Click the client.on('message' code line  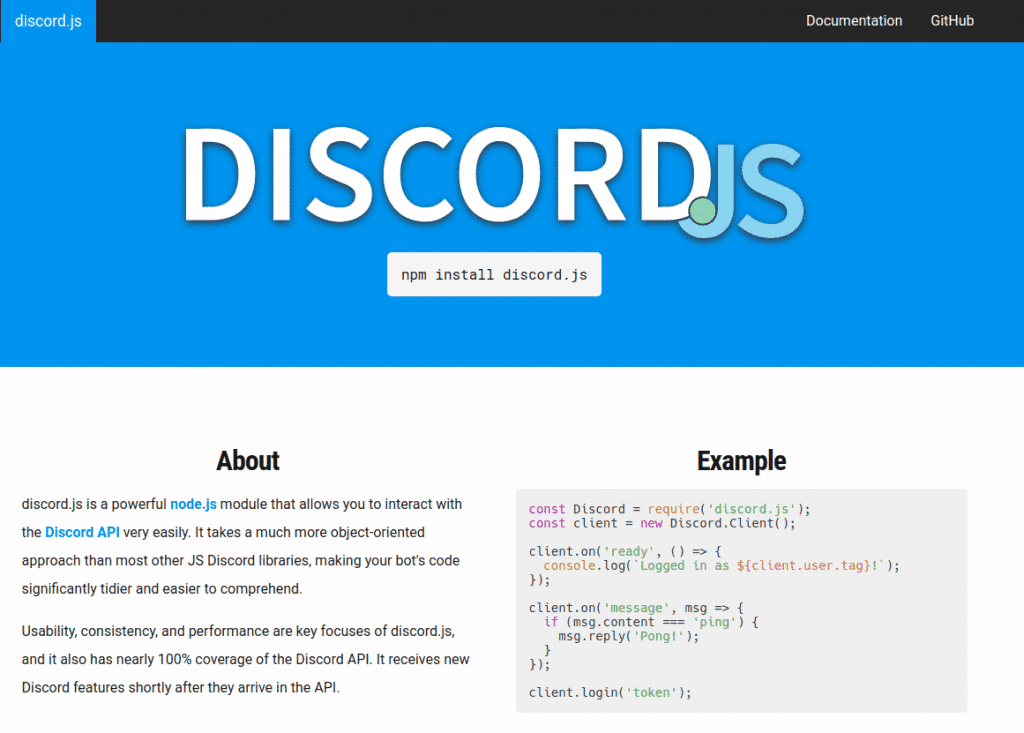(636, 608)
